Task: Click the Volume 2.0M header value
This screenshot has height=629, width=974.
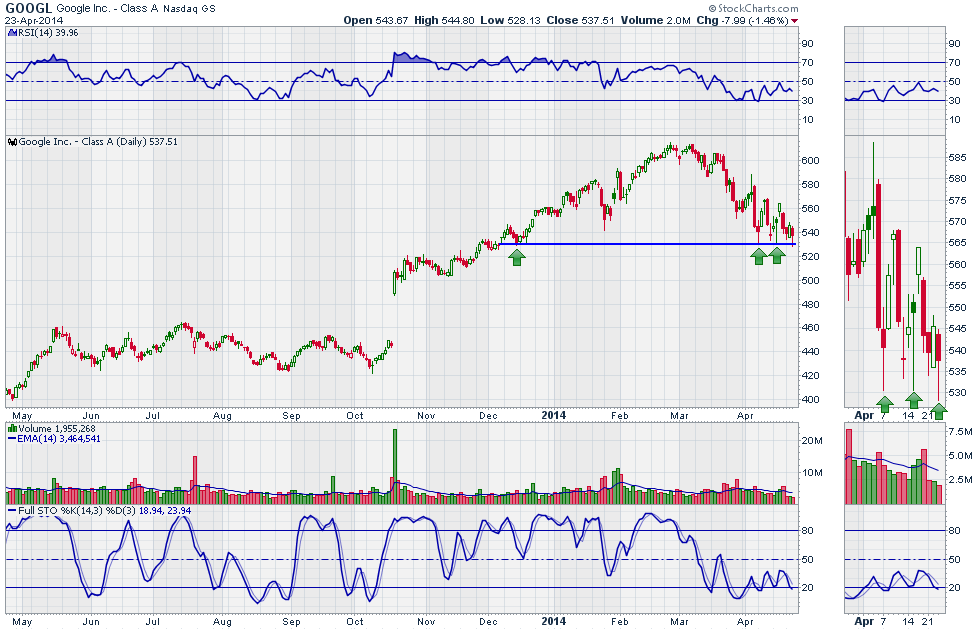Action: pos(655,20)
